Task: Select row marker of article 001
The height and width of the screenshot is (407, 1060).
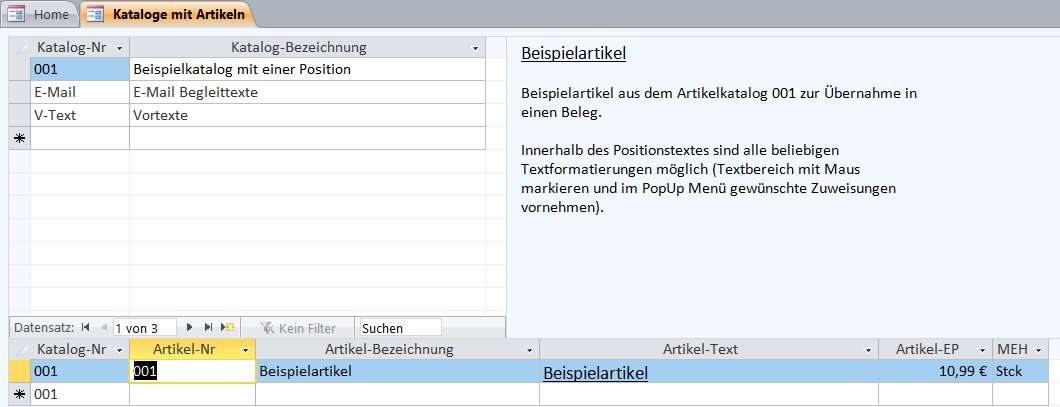Action: (x=19, y=370)
